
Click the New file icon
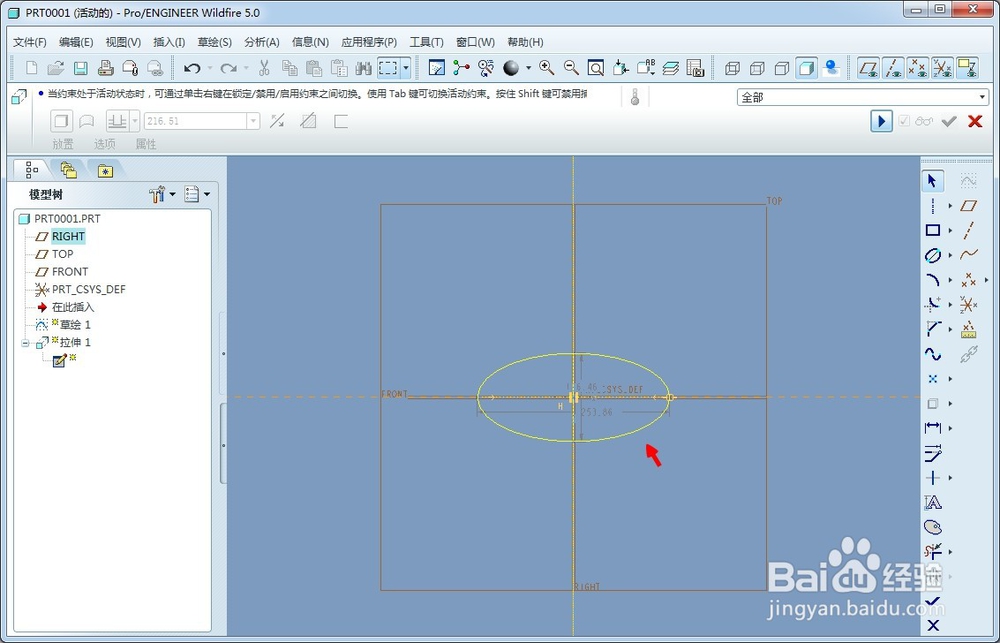coord(31,68)
